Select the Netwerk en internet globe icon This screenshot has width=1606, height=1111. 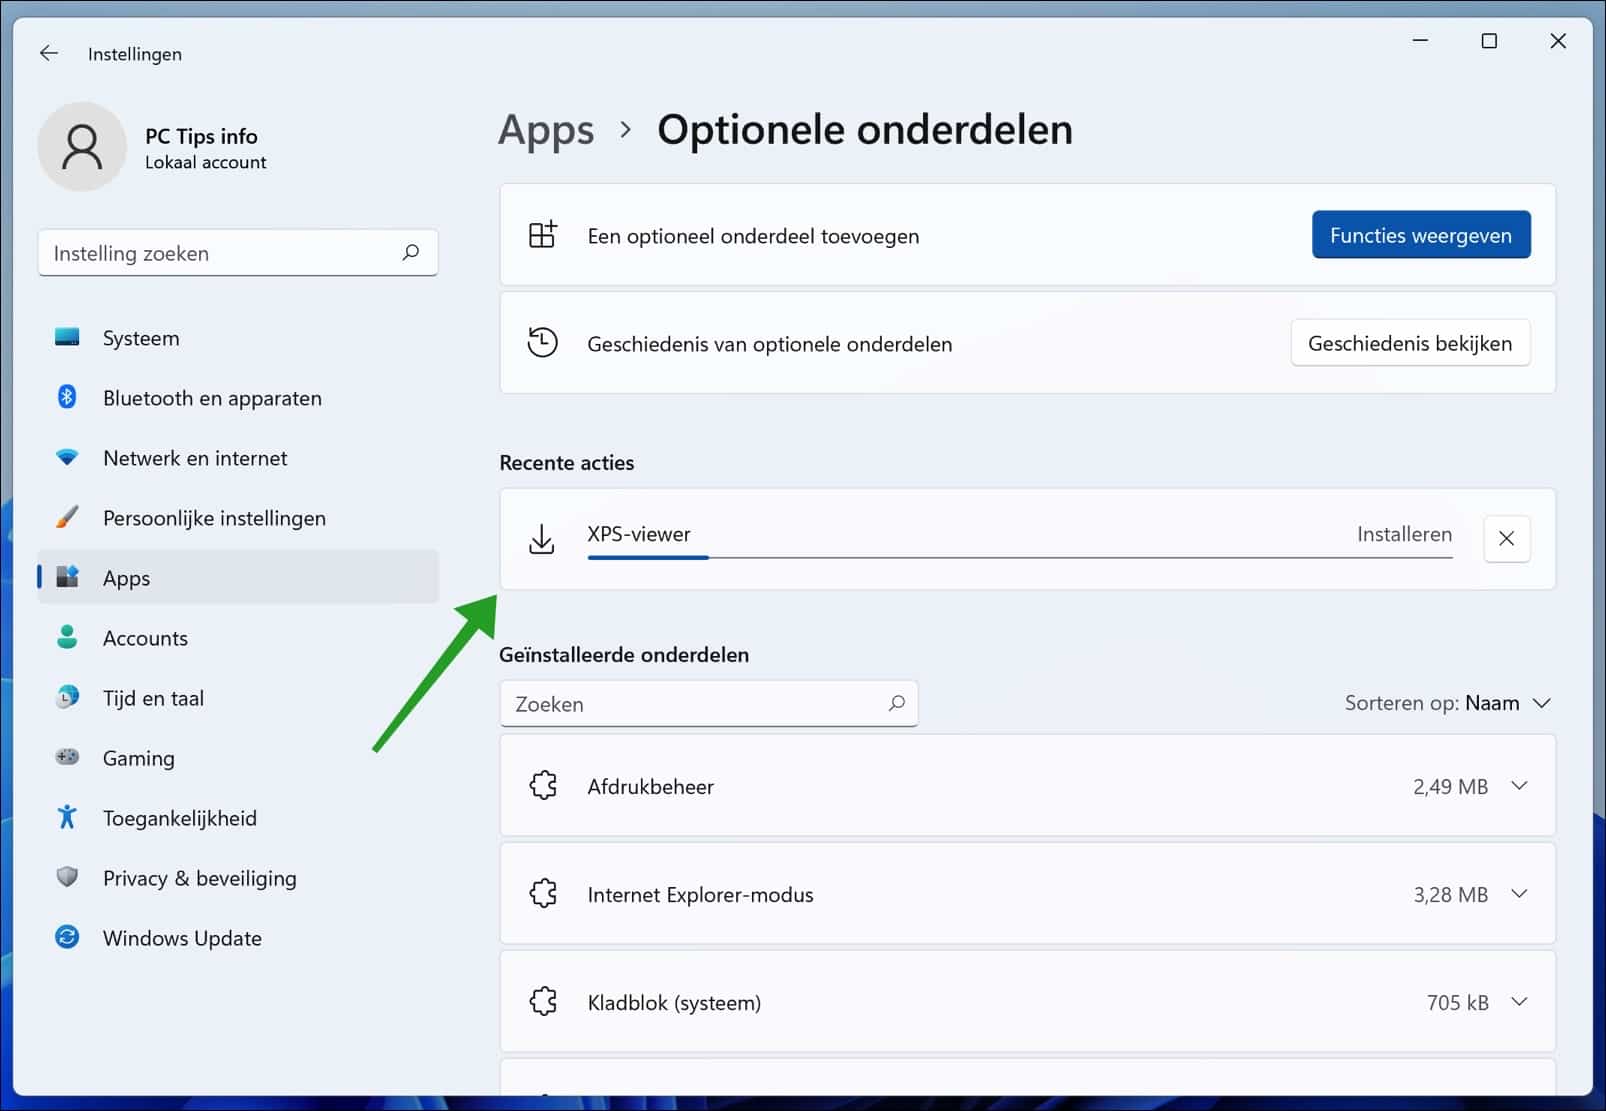(x=66, y=457)
